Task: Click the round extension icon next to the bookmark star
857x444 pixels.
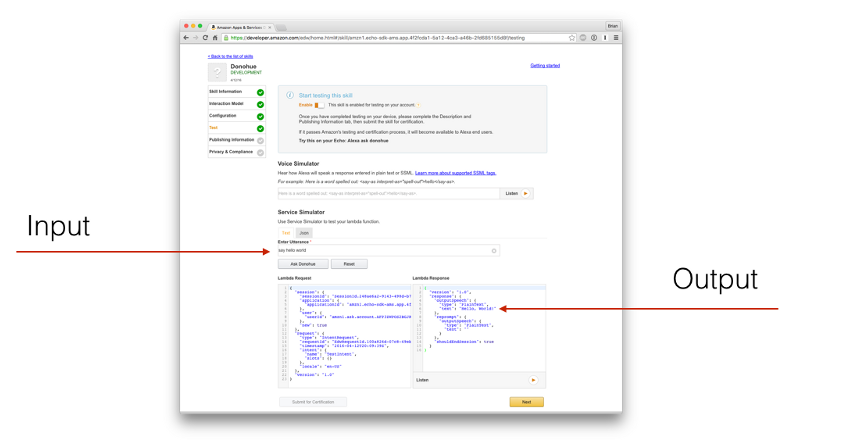Action: coord(583,38)
